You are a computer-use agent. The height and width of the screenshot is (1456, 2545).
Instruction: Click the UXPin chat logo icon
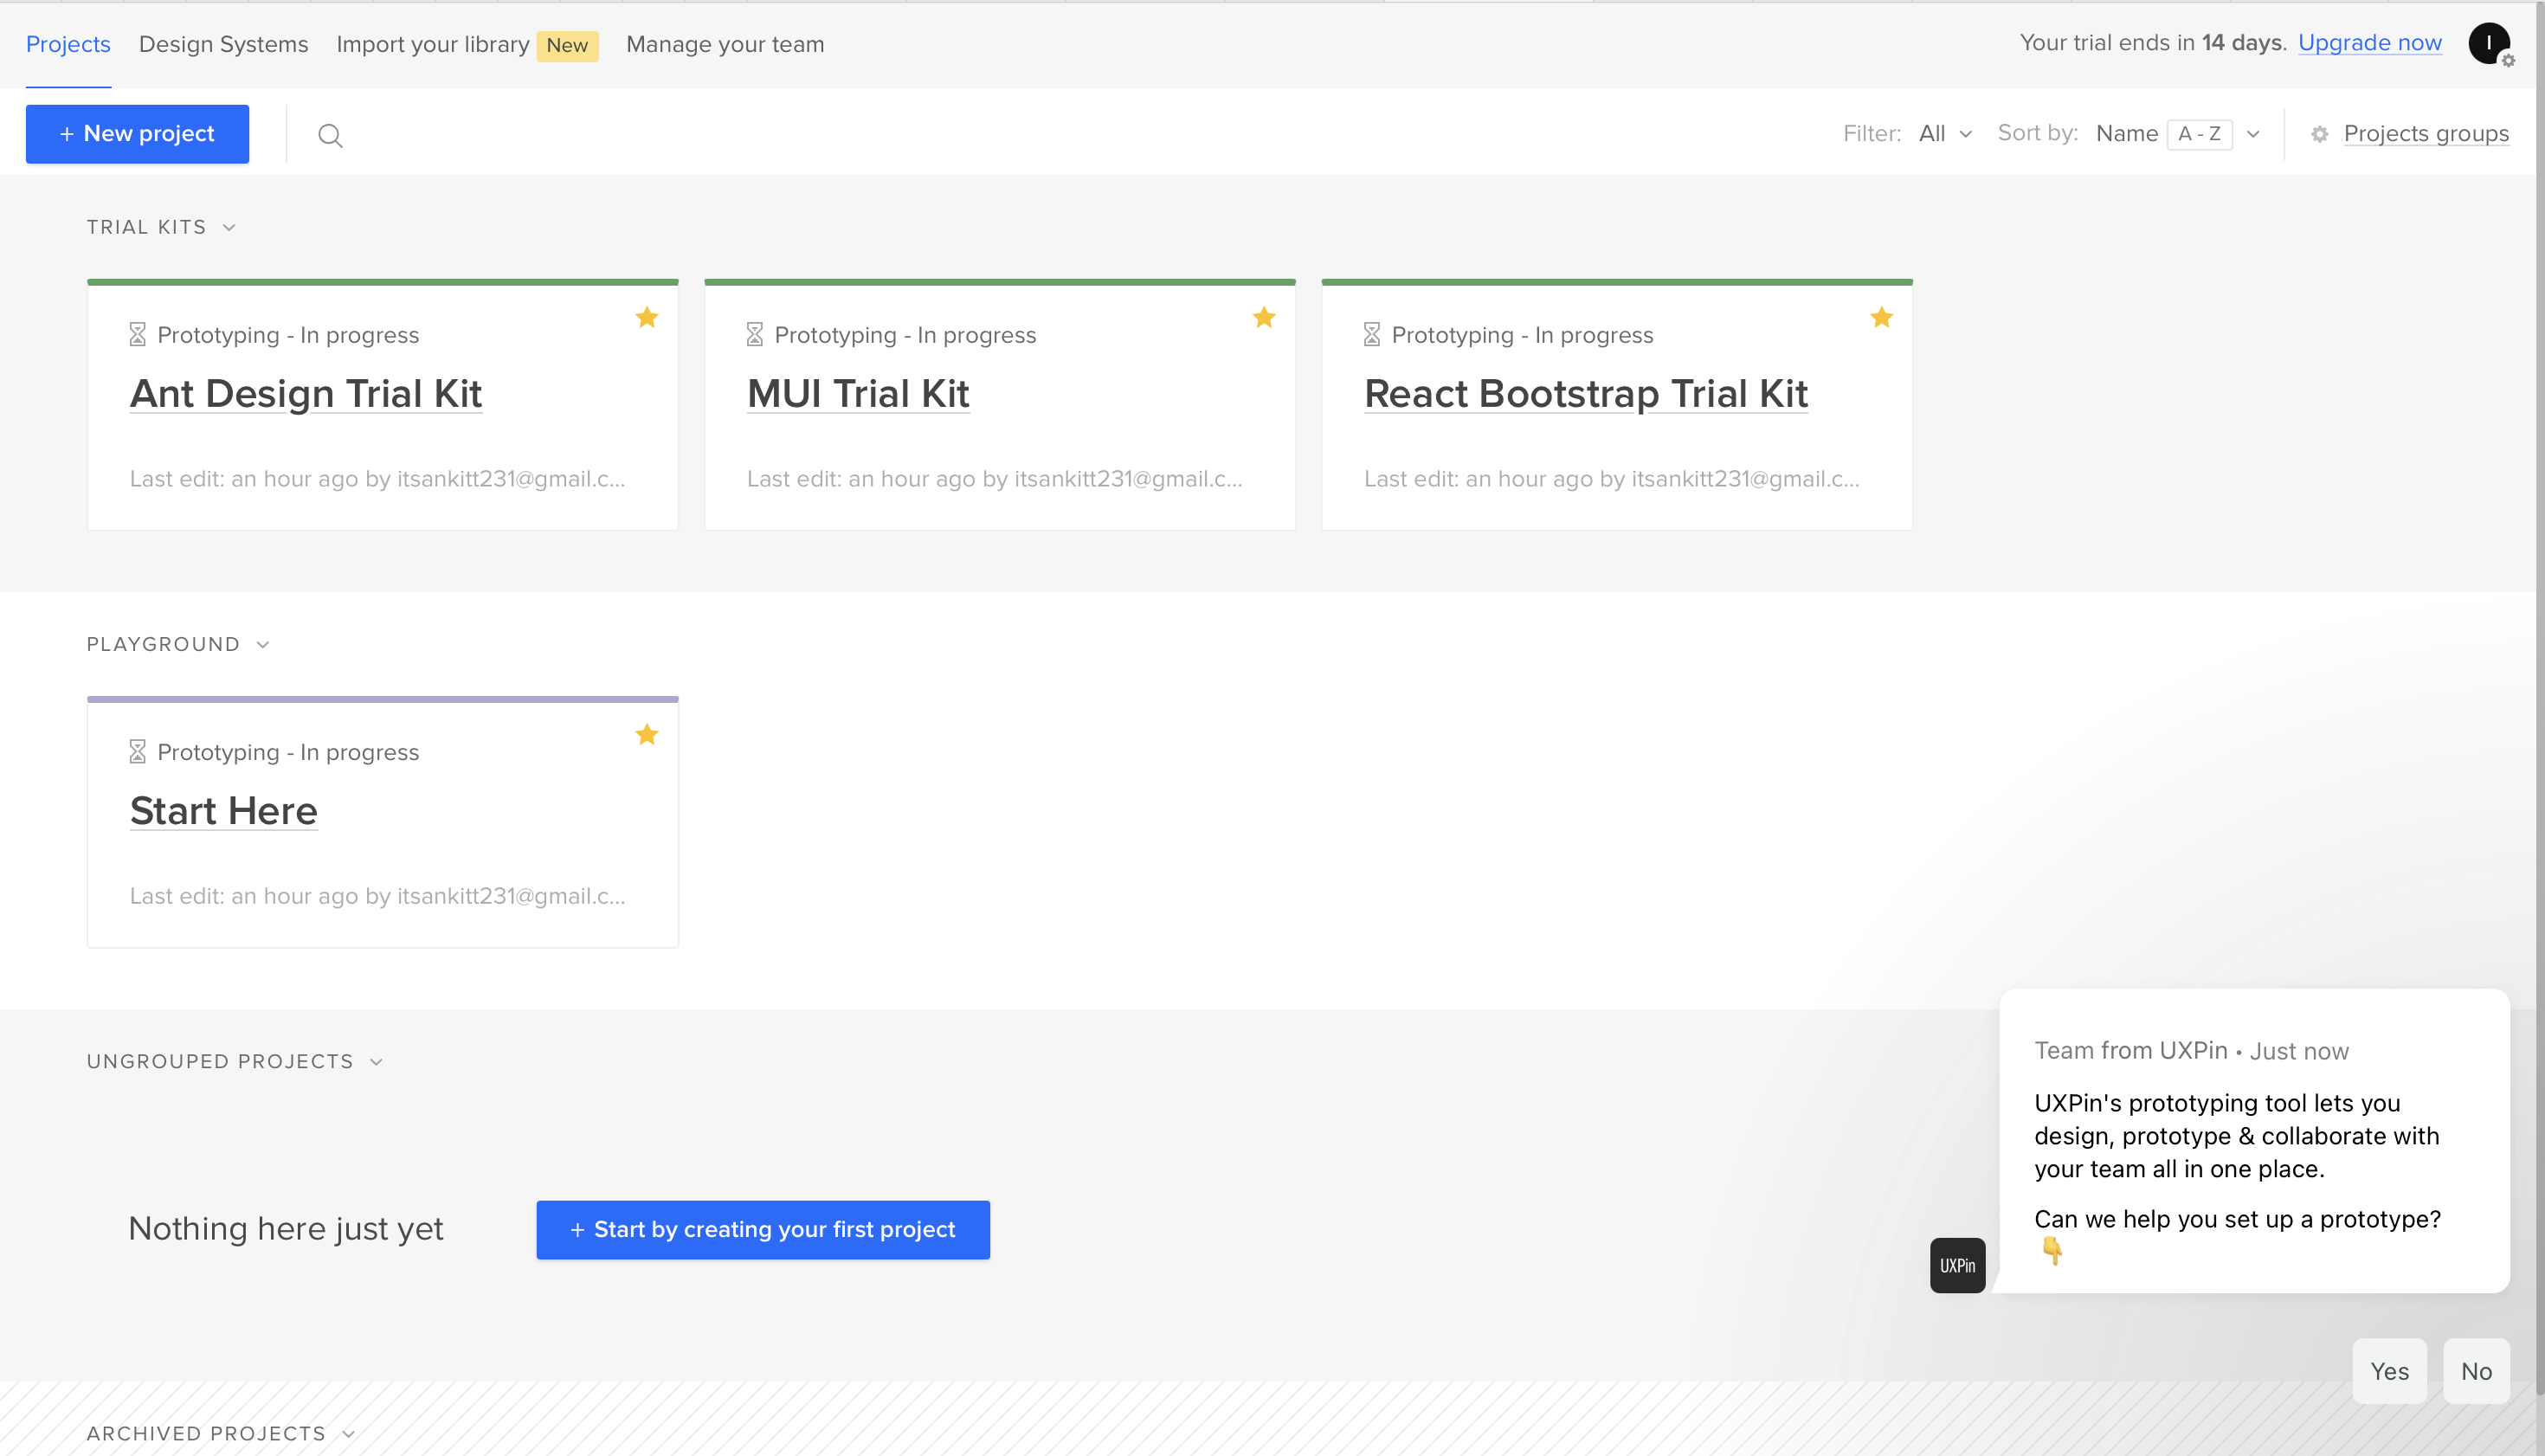tap(1957, 1265)
